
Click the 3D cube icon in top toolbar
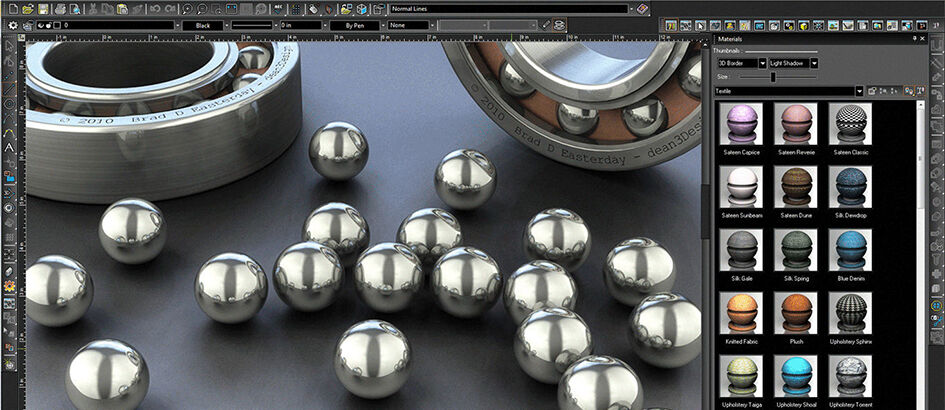pyautogui.click(x=361, y=9)
